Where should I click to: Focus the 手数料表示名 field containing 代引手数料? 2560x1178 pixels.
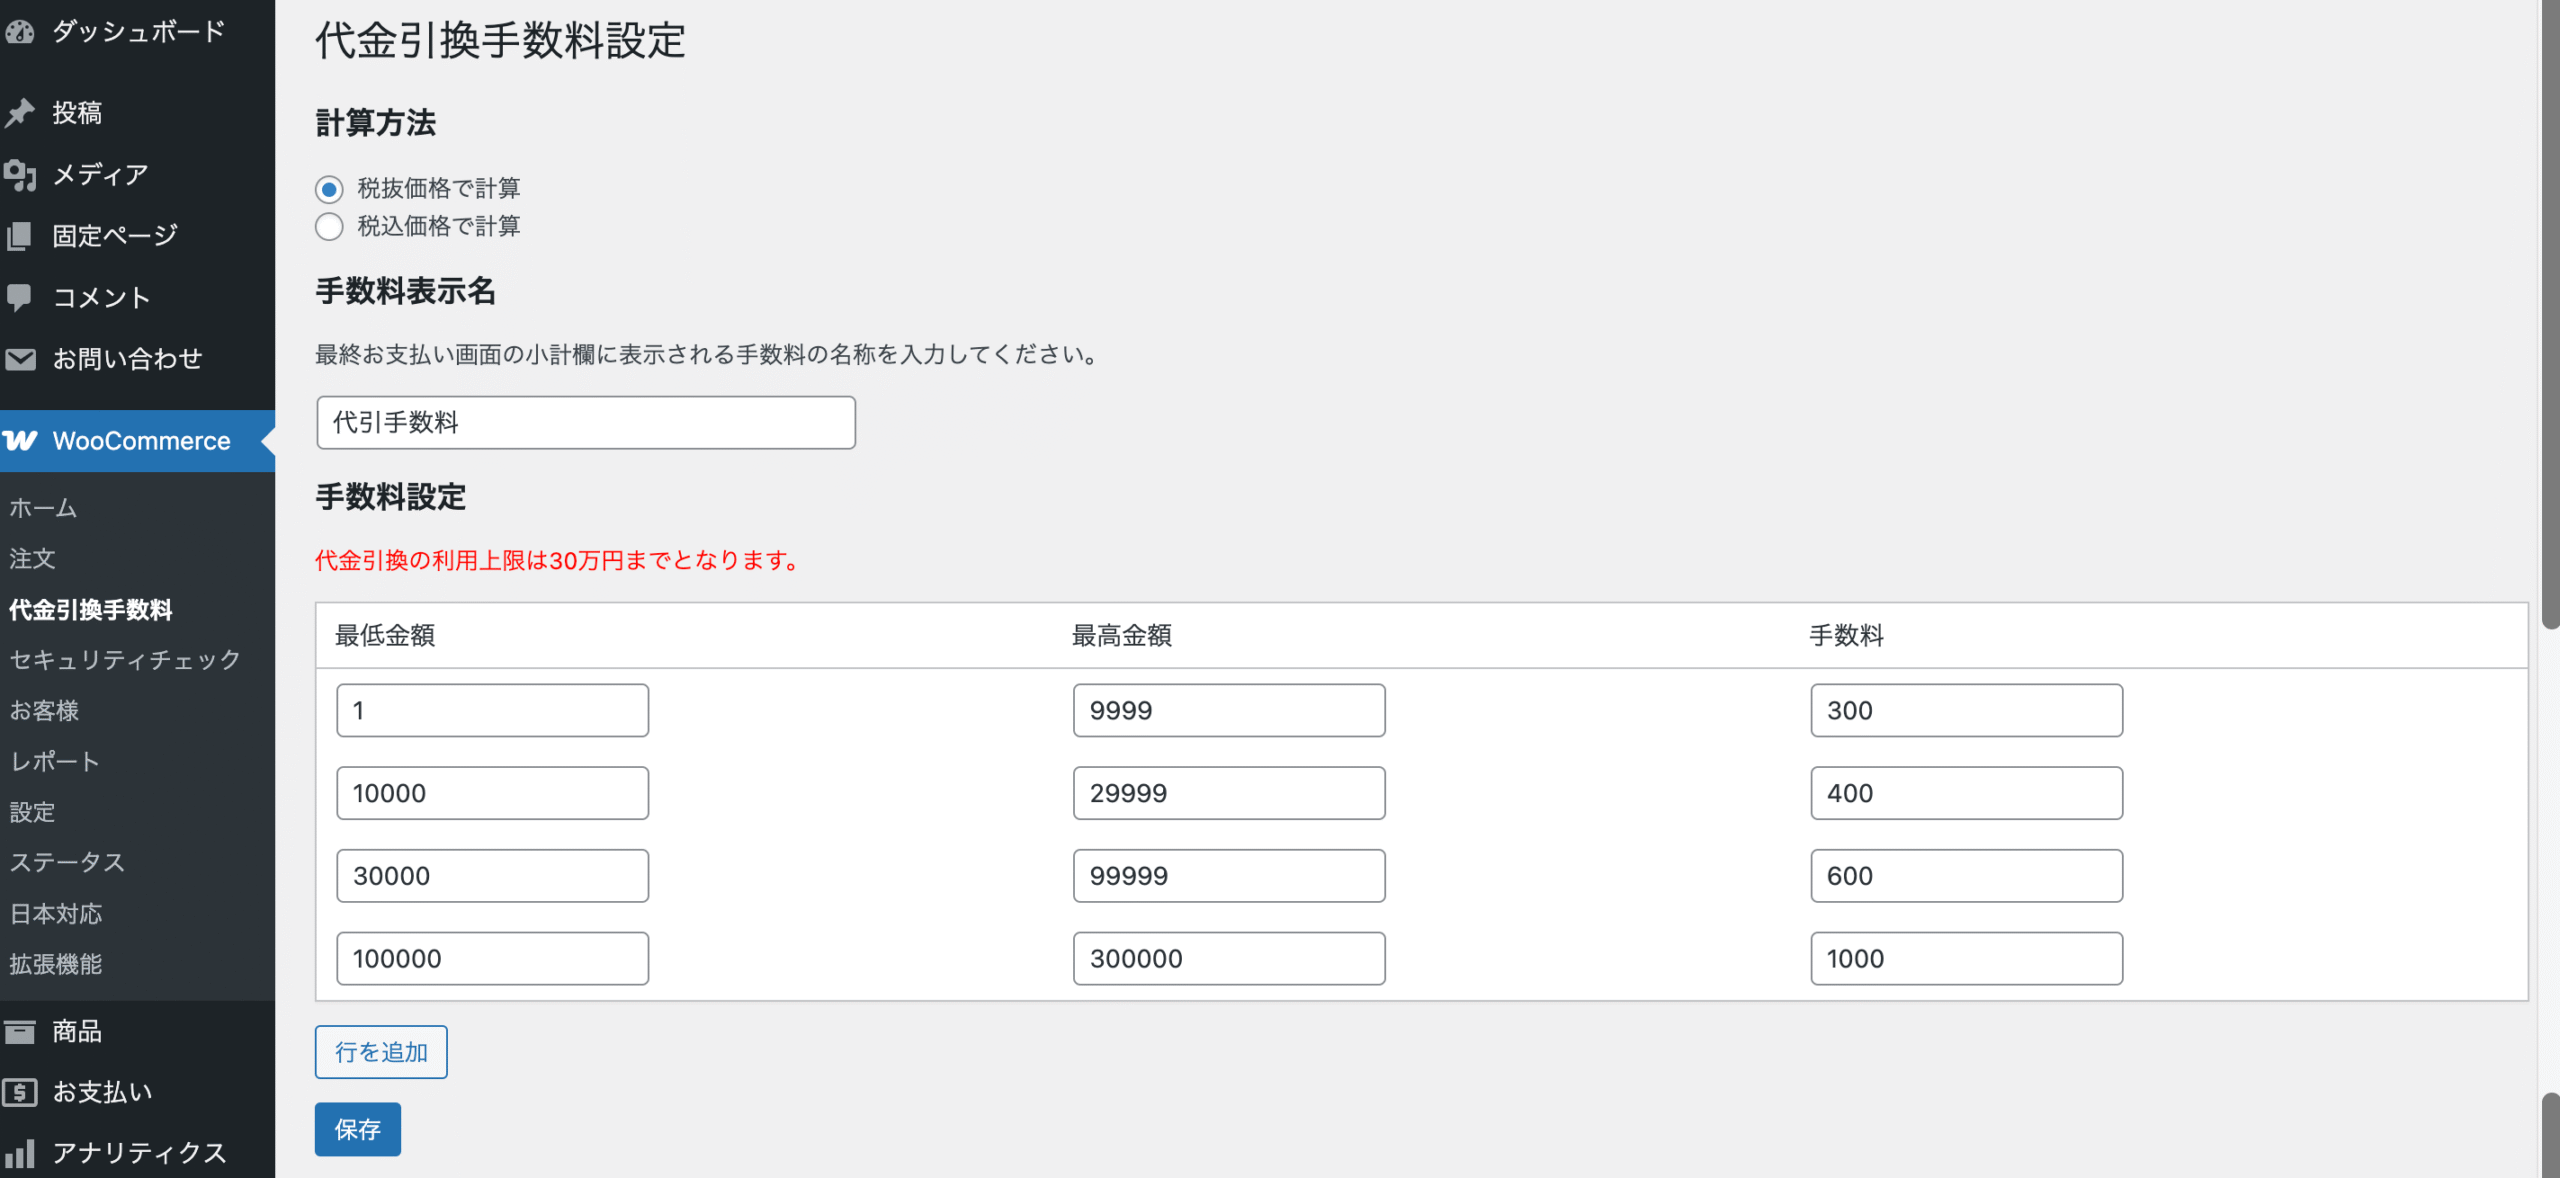586,423
